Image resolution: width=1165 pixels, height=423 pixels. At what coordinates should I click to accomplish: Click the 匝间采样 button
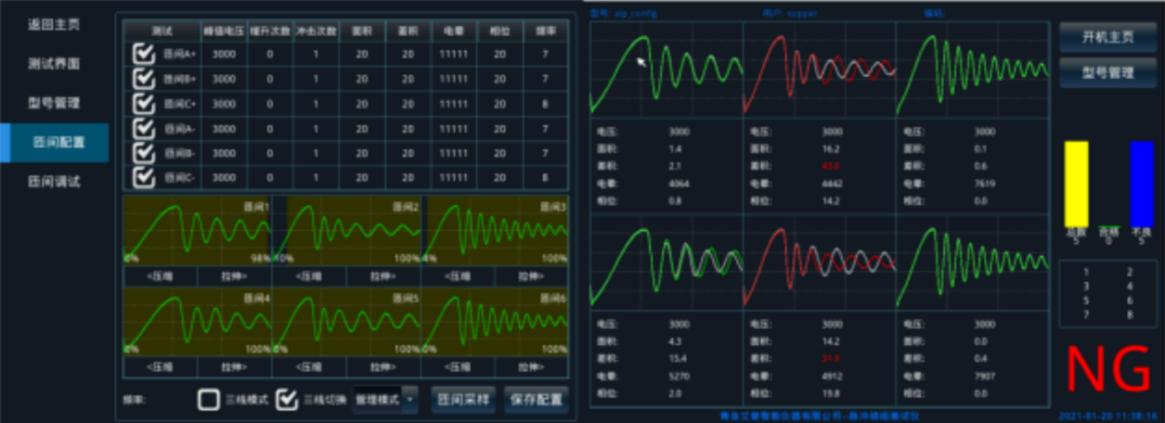point(464,400)
